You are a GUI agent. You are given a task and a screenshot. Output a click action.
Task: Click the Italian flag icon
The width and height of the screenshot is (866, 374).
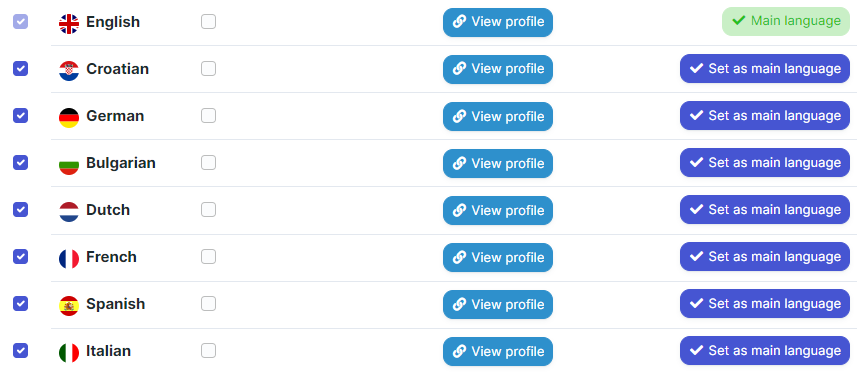click(x=69, y=352)
